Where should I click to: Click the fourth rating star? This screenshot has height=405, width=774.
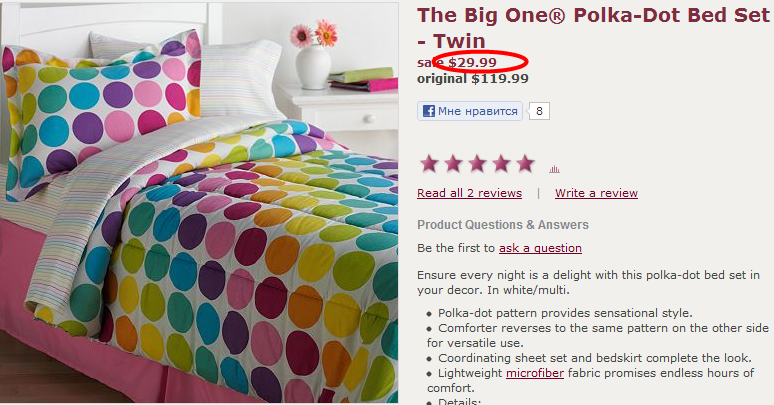click(x=500, y=163)
